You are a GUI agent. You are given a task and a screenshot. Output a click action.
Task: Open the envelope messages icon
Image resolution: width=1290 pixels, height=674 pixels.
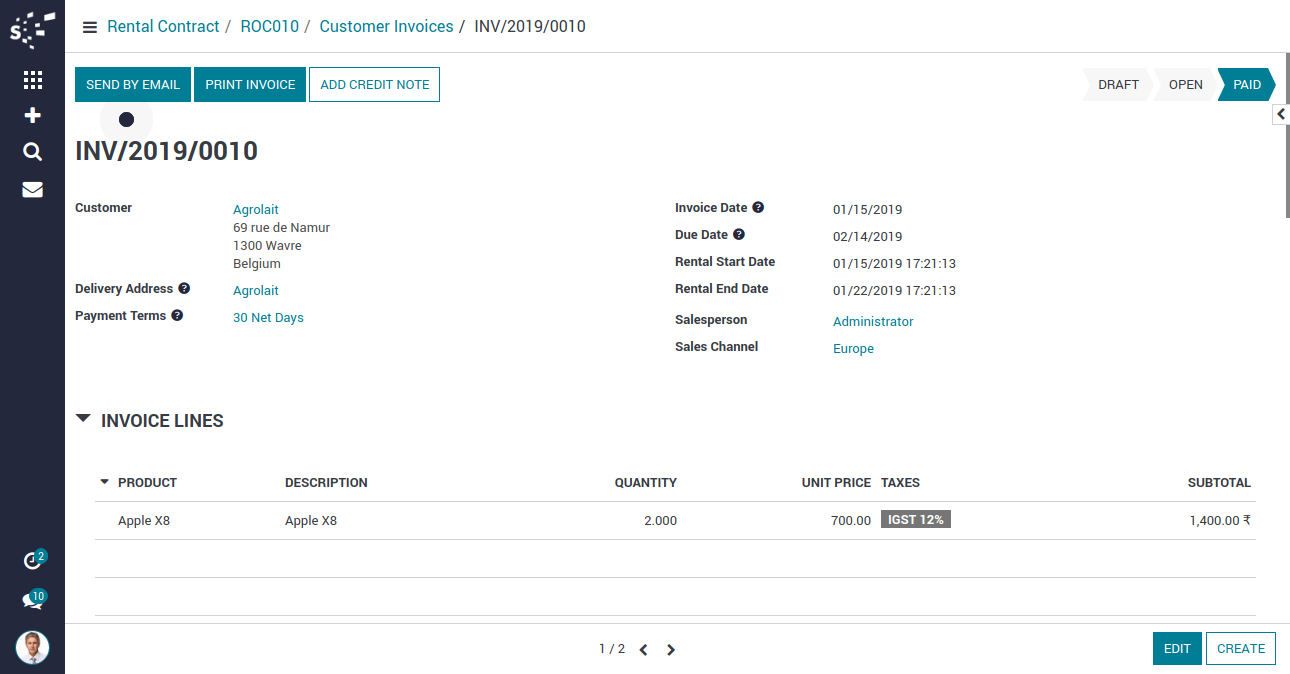pos(32,189)
